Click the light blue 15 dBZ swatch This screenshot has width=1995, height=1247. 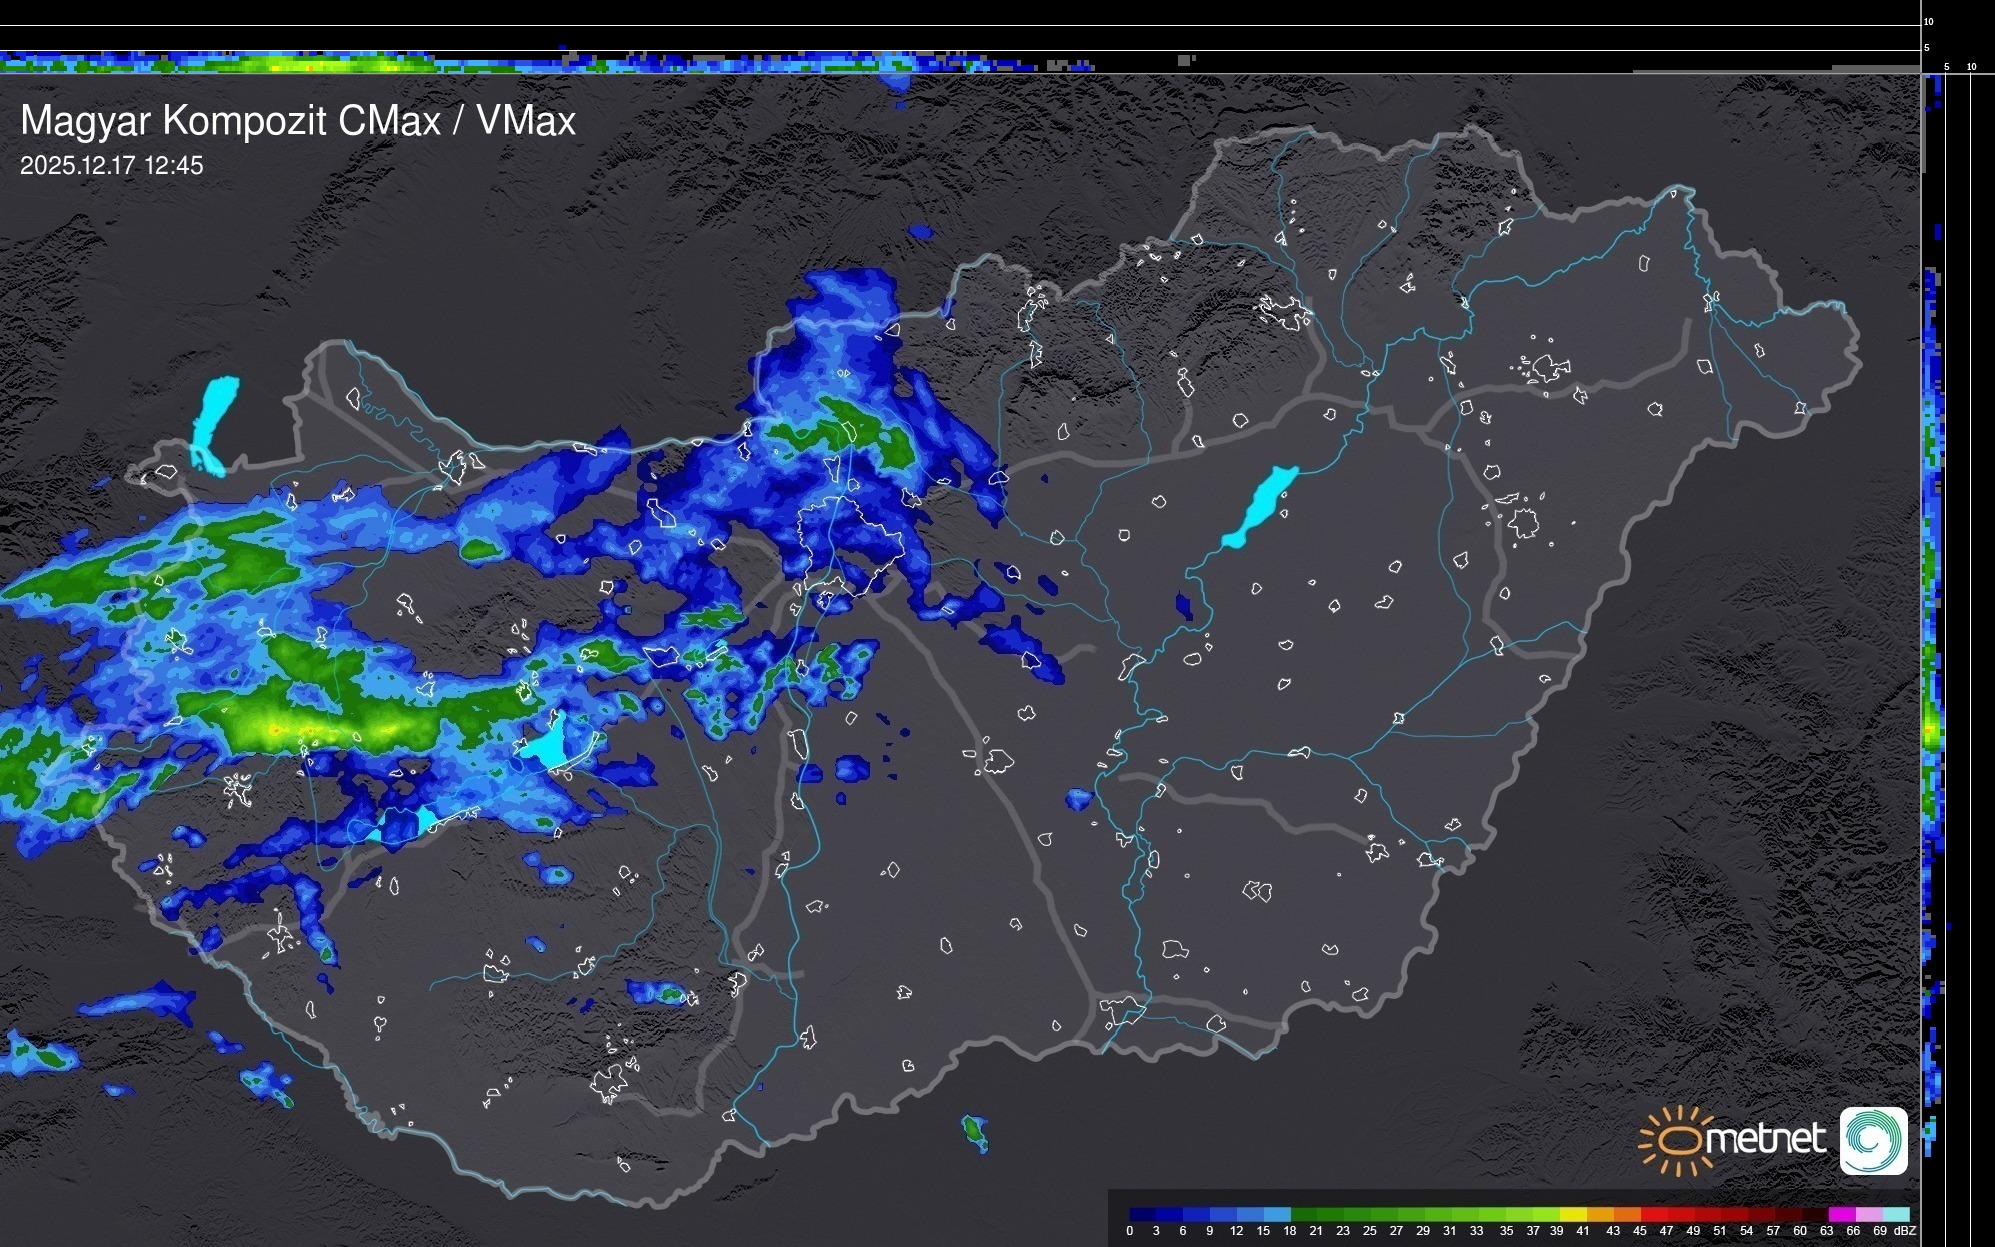coord(1277,1214)
